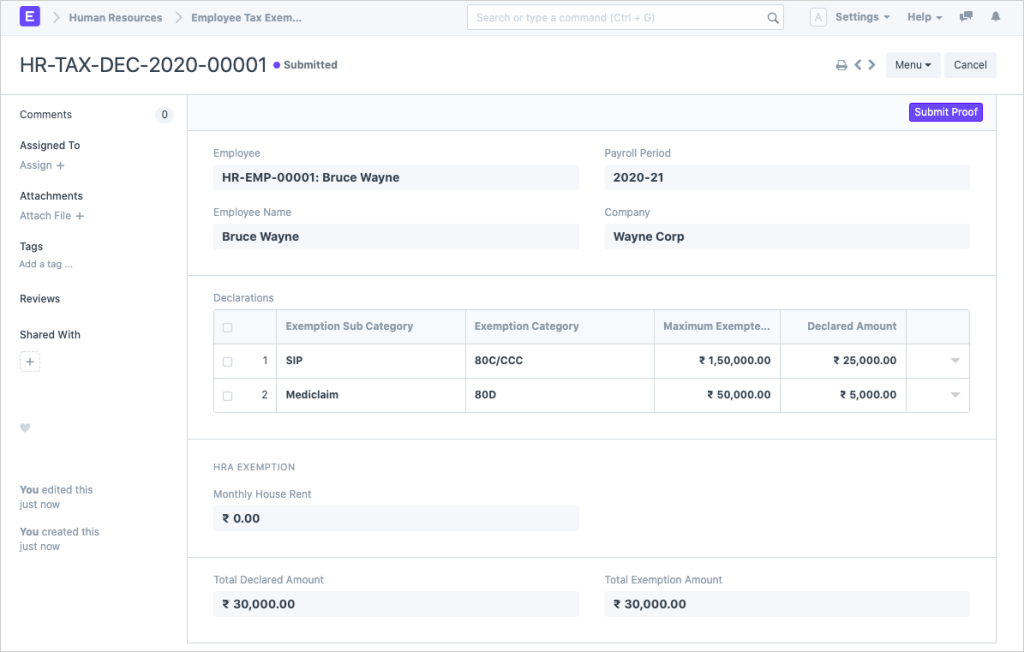1024x652 pixels.
Task: Click the previous document arrow
Action: point(859,64)
